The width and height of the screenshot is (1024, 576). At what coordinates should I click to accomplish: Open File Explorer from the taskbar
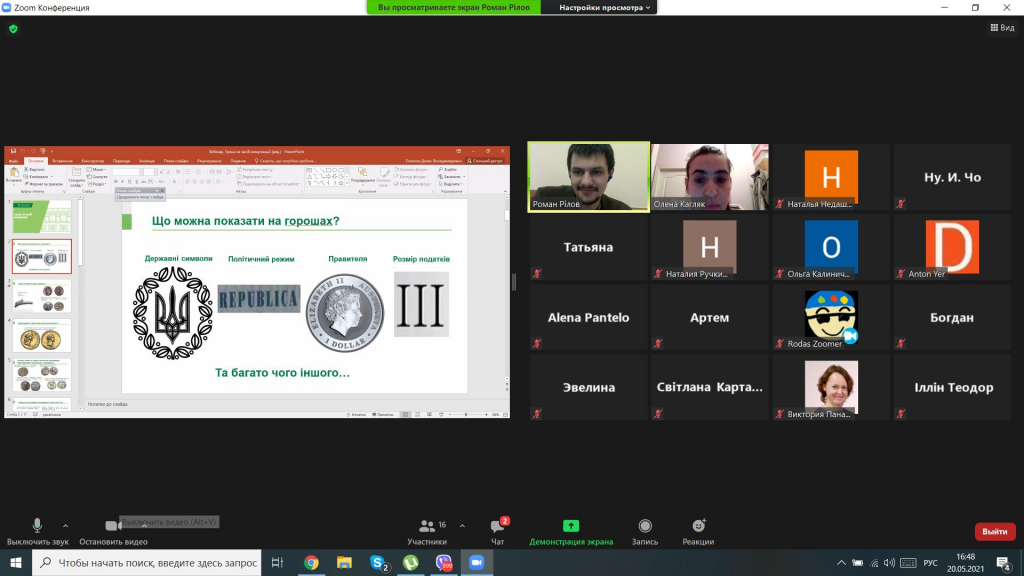(344, 562)
